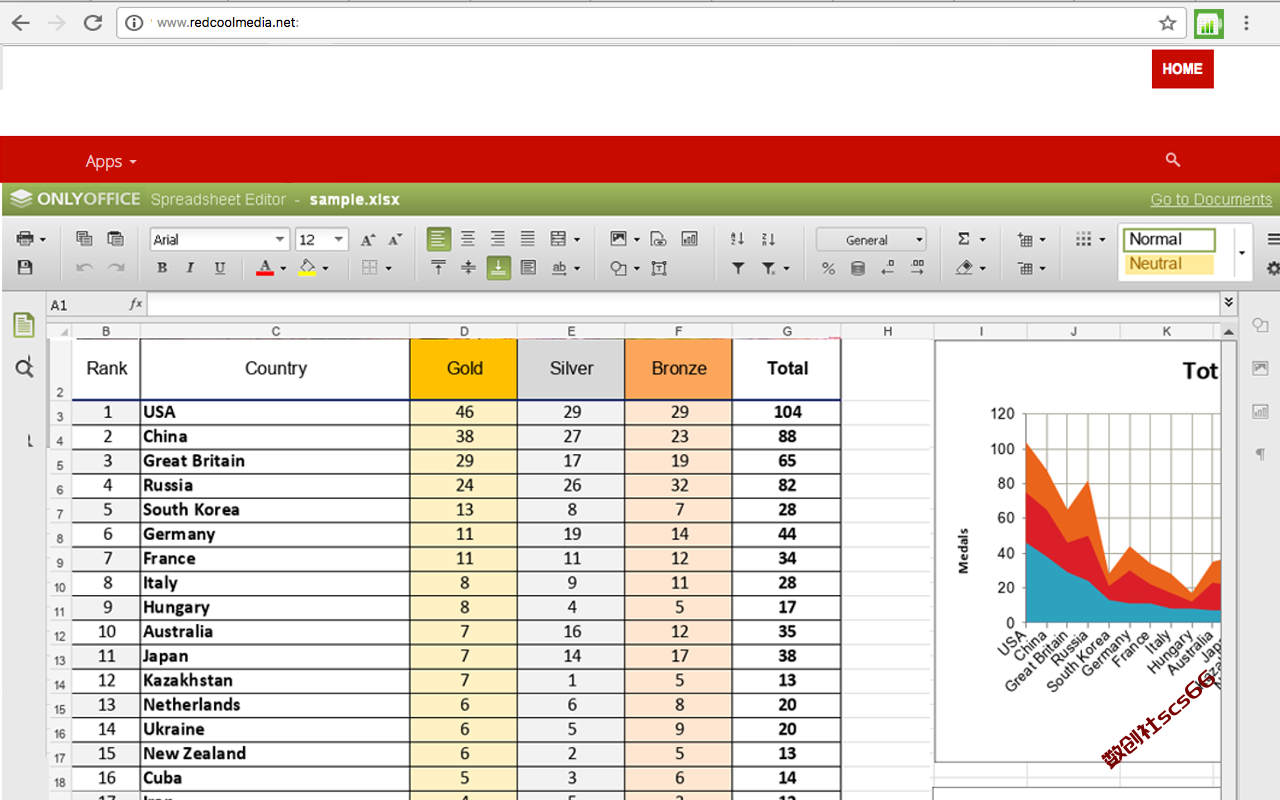Viewport: 1280px width, 800px height.
Task: Toggle Align center for the cell
Action: click(x=467, y=239)
